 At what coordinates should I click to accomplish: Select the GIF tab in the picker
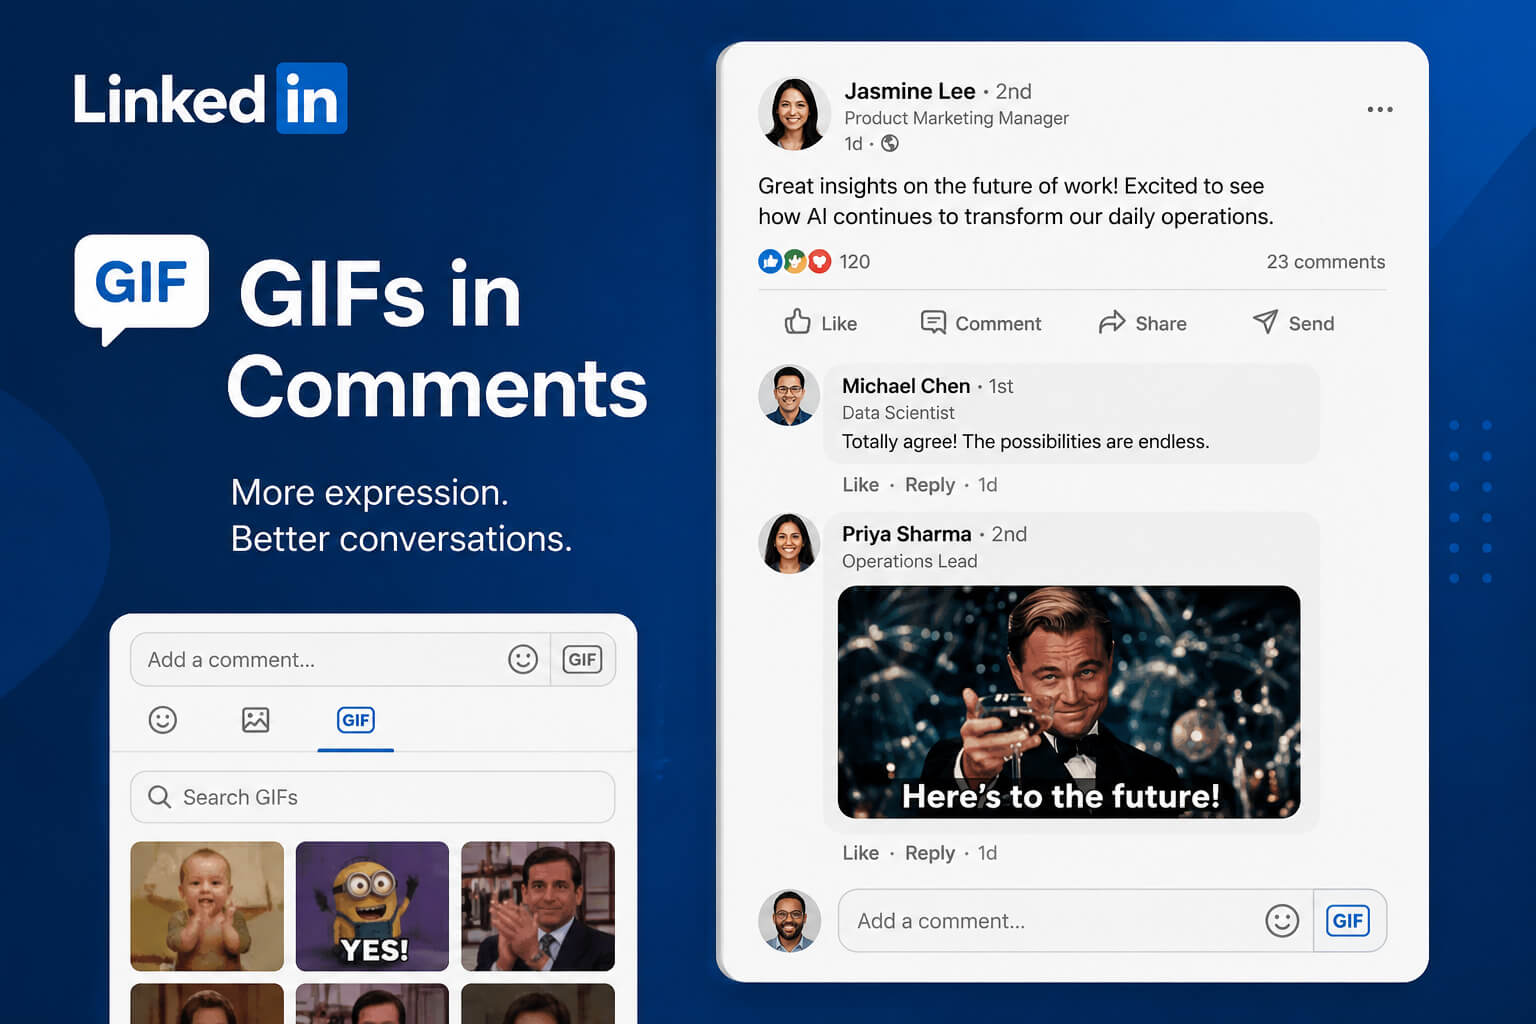tap(355, 720)
